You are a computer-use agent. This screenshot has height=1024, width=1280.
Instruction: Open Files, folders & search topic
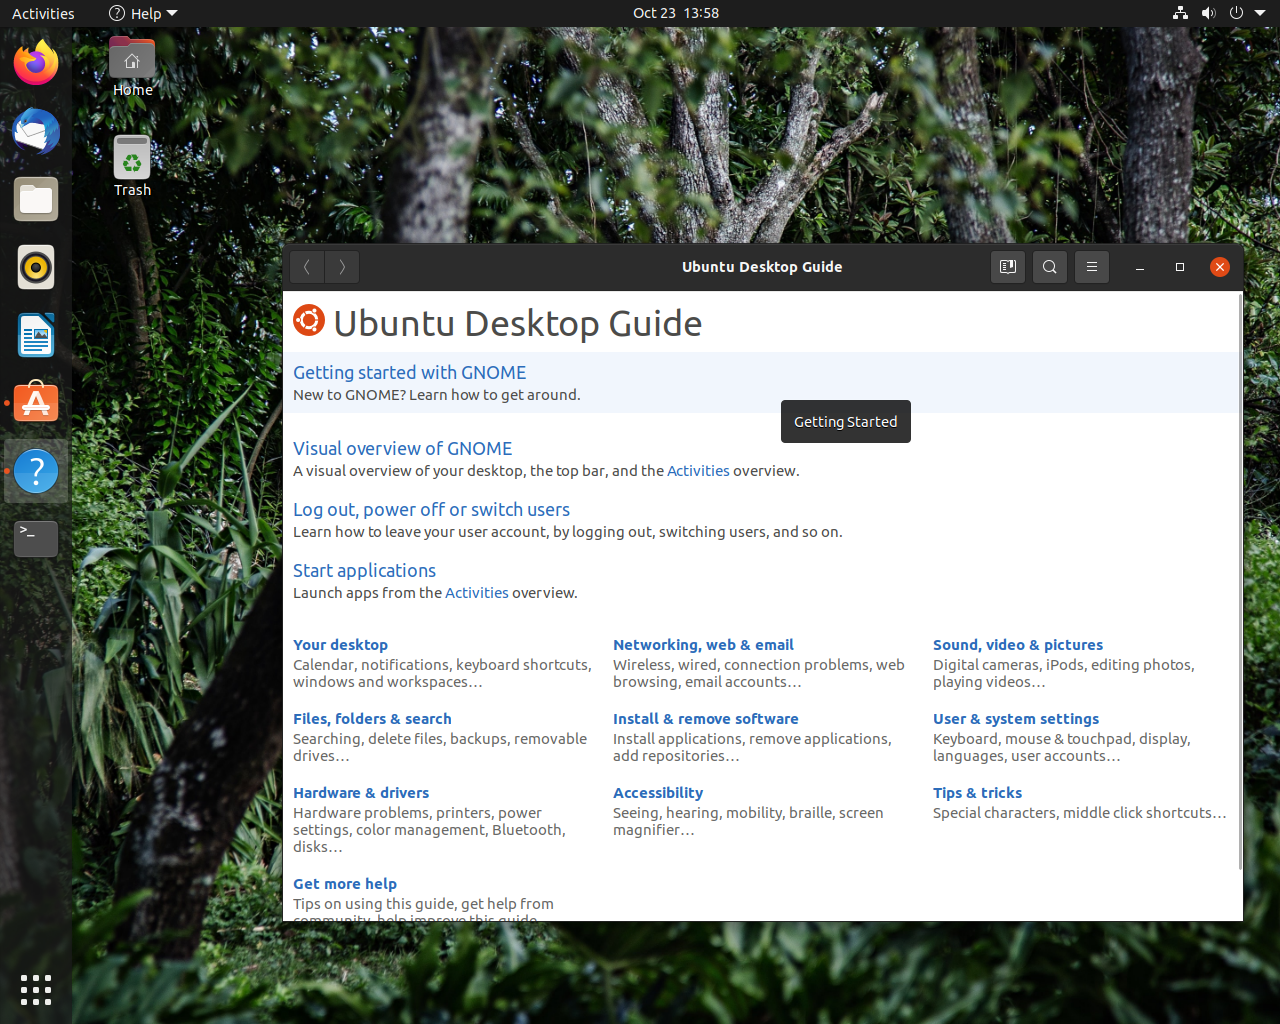(x=372, y=719)
